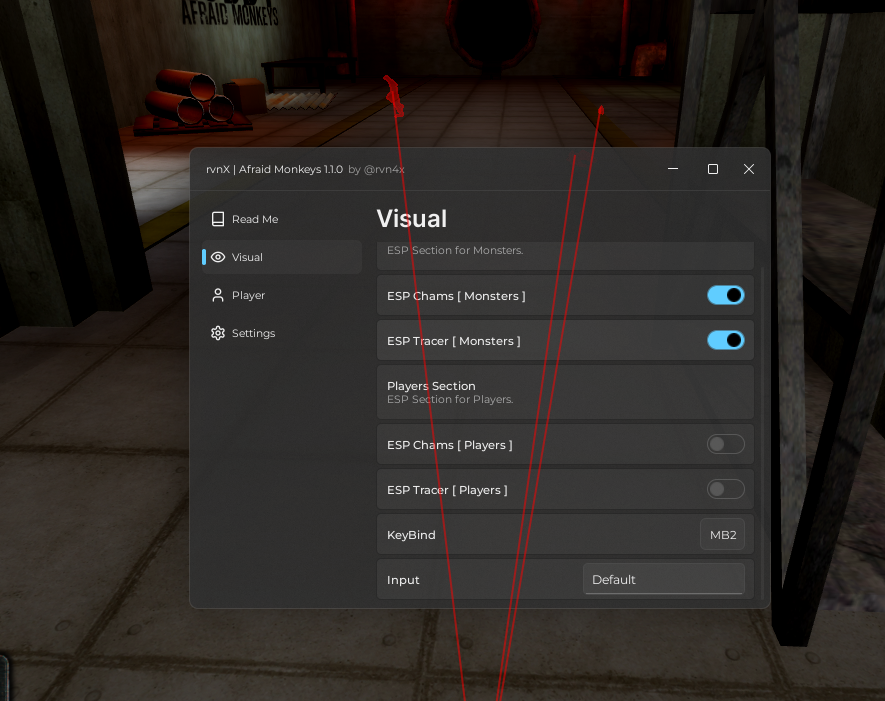The image size is (885, 701).
Task: Click the window title 'rvnX | Afraid Monkeys 1.1.0'
Action: [x=274, y=169]
